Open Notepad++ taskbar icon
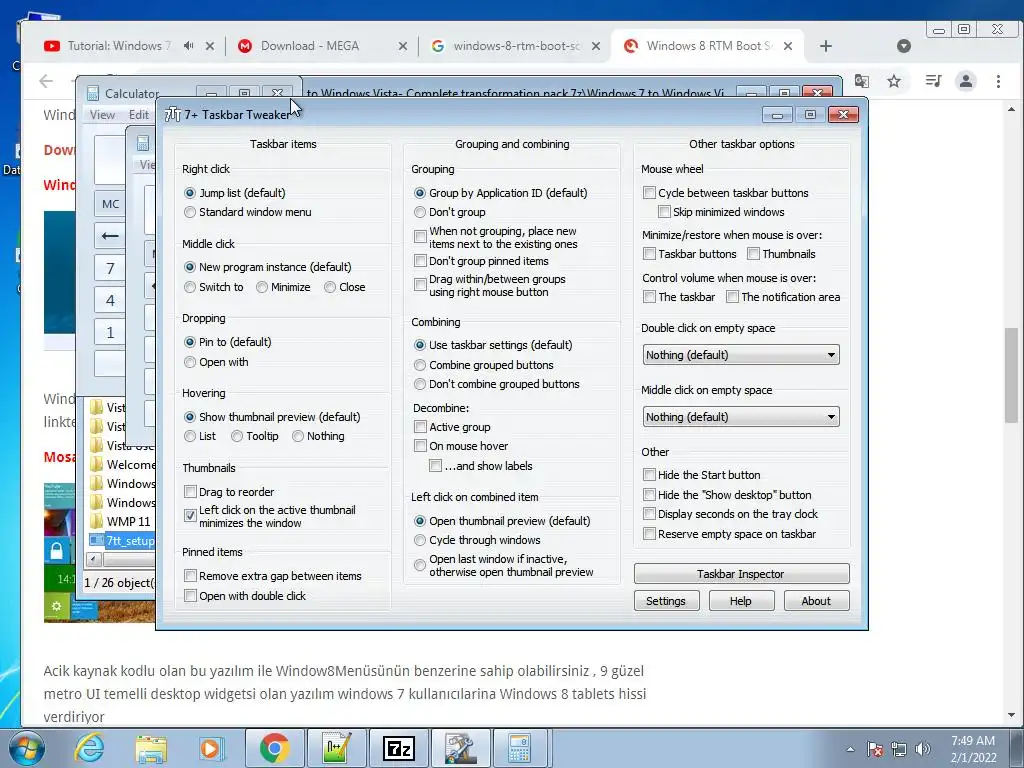Viewport: 1024px width, 768px height. [337, 748]
